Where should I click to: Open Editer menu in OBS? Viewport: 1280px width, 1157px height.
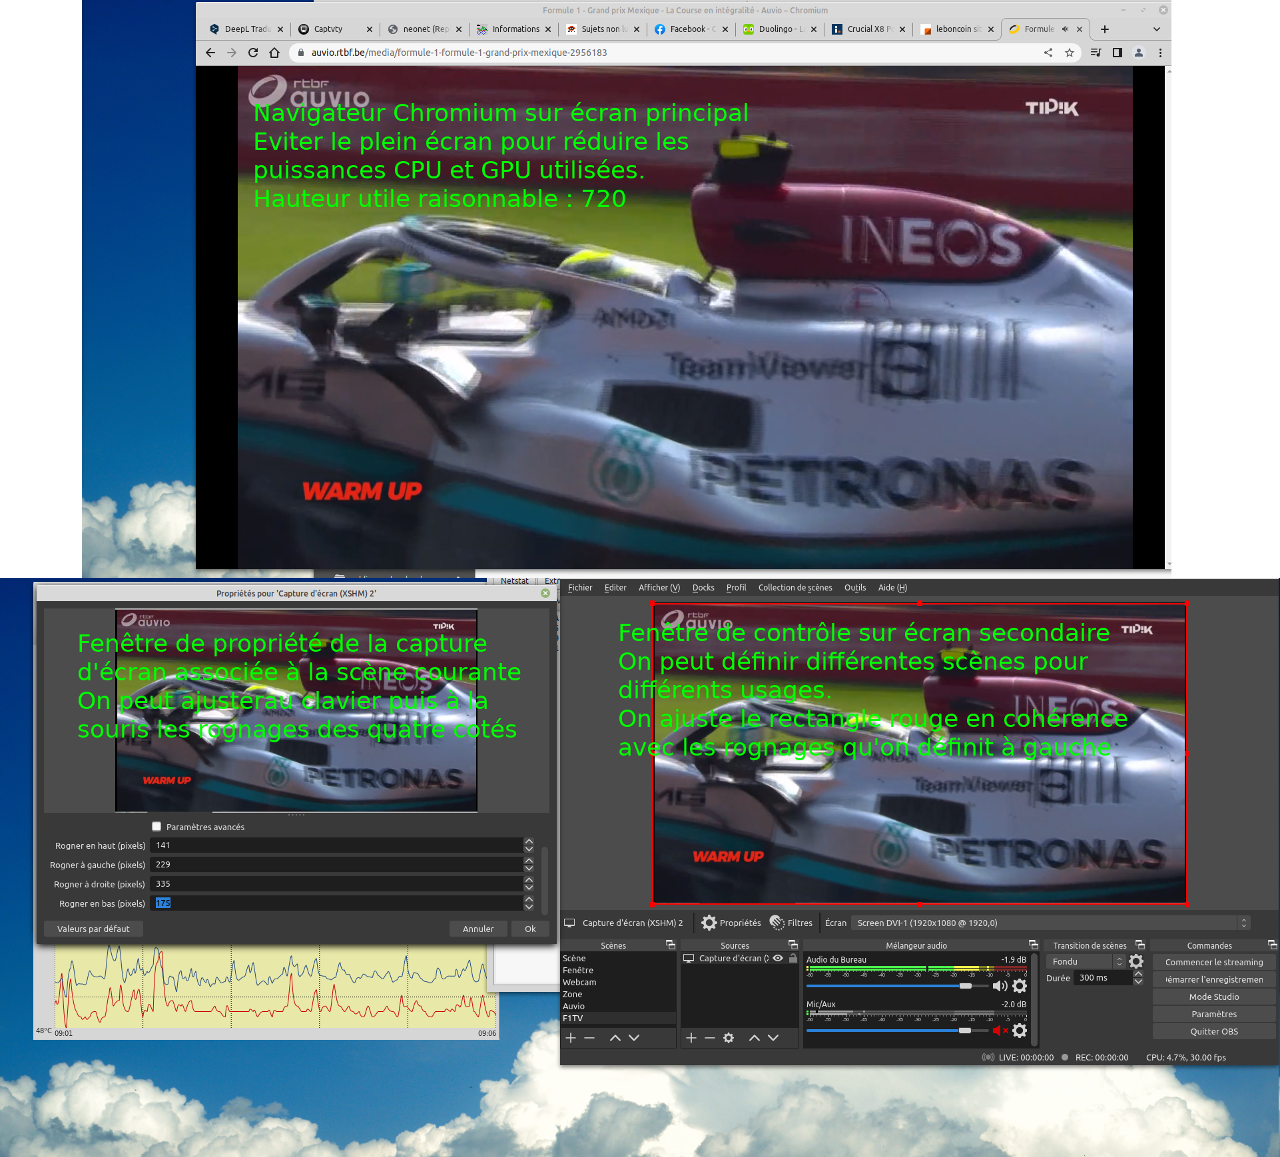(x=615, y=588)
